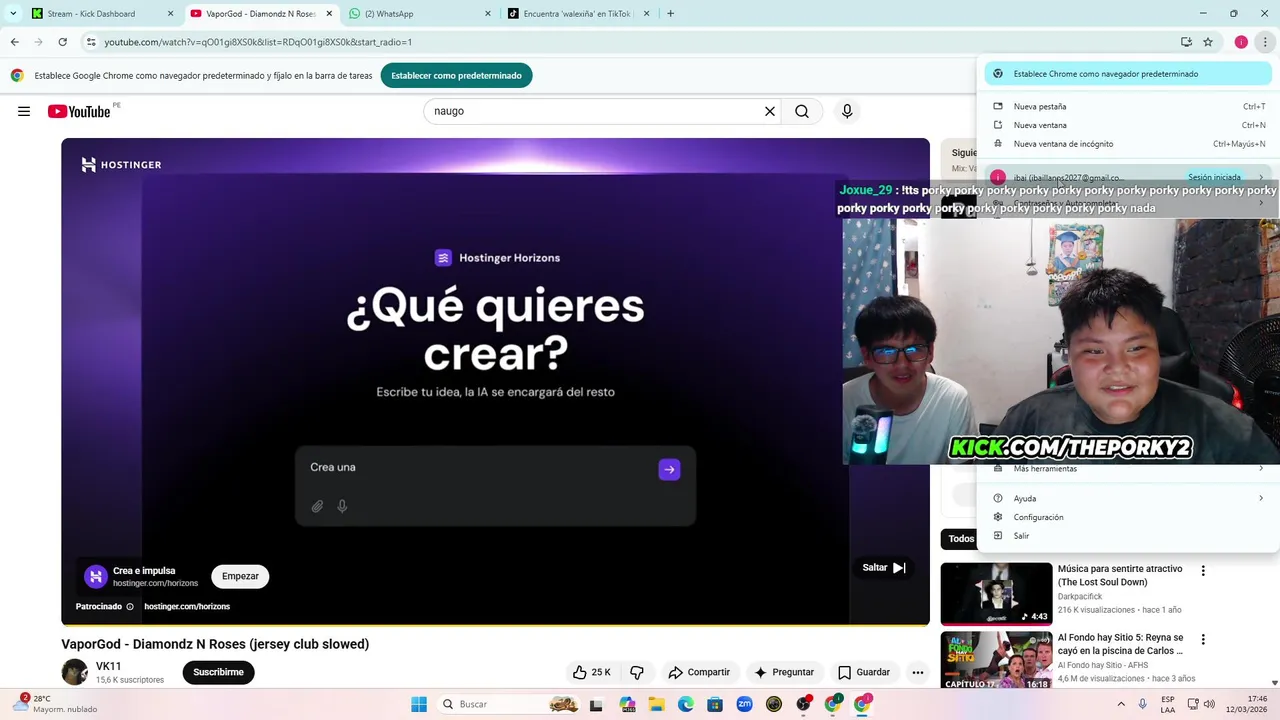Viewport: 1280px width, 720px height.
Task: Click 'Guardar' to save the video
Action: pos(864,672)
